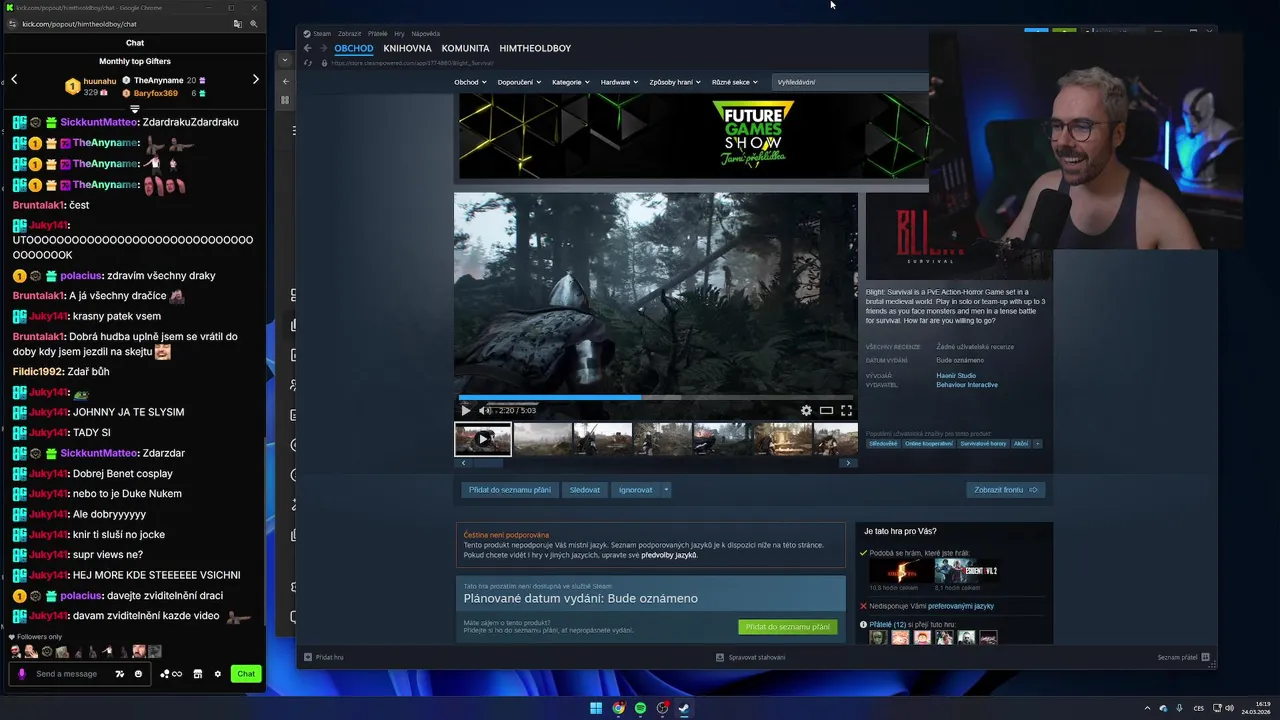
Task: Open the Zobrazit menu
Action: [349, 34]
